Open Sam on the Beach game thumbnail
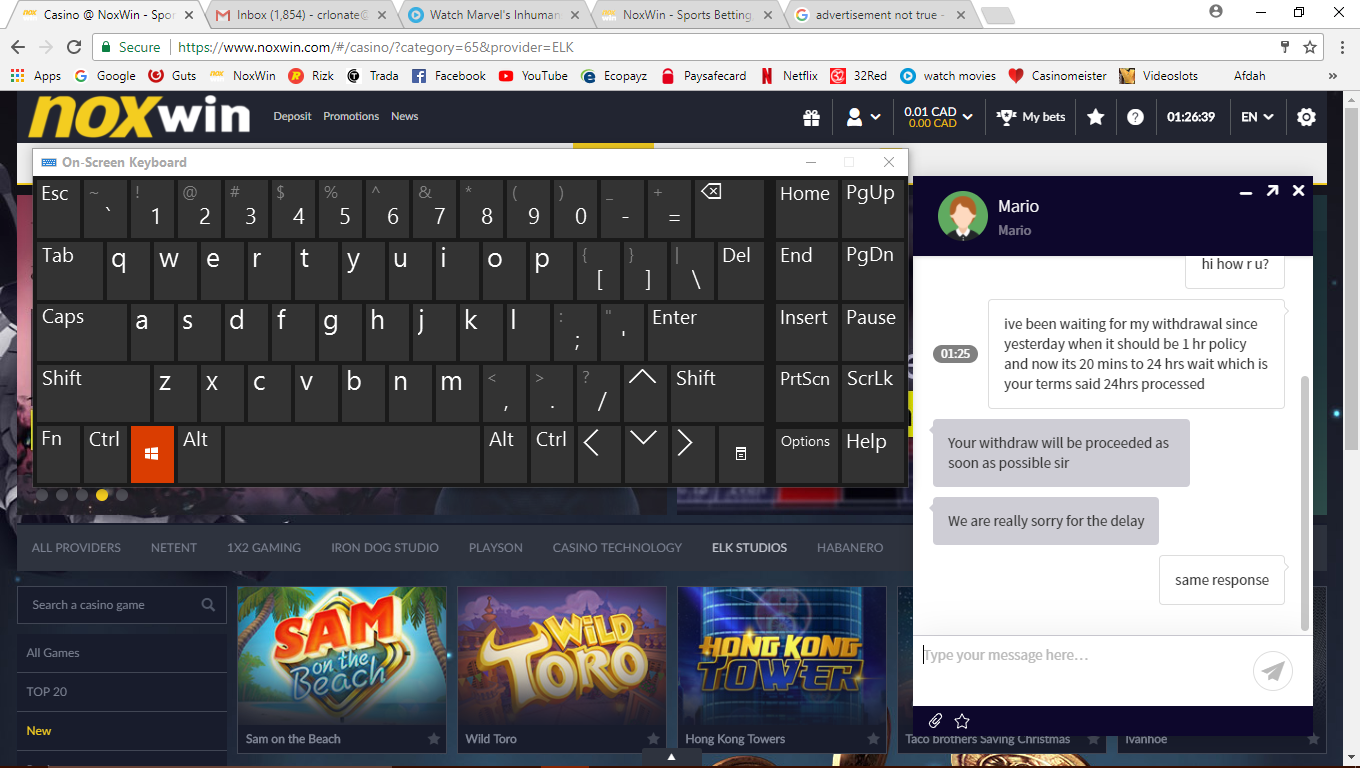This screenshot has height=768, width=1360. tap(342, 656)
